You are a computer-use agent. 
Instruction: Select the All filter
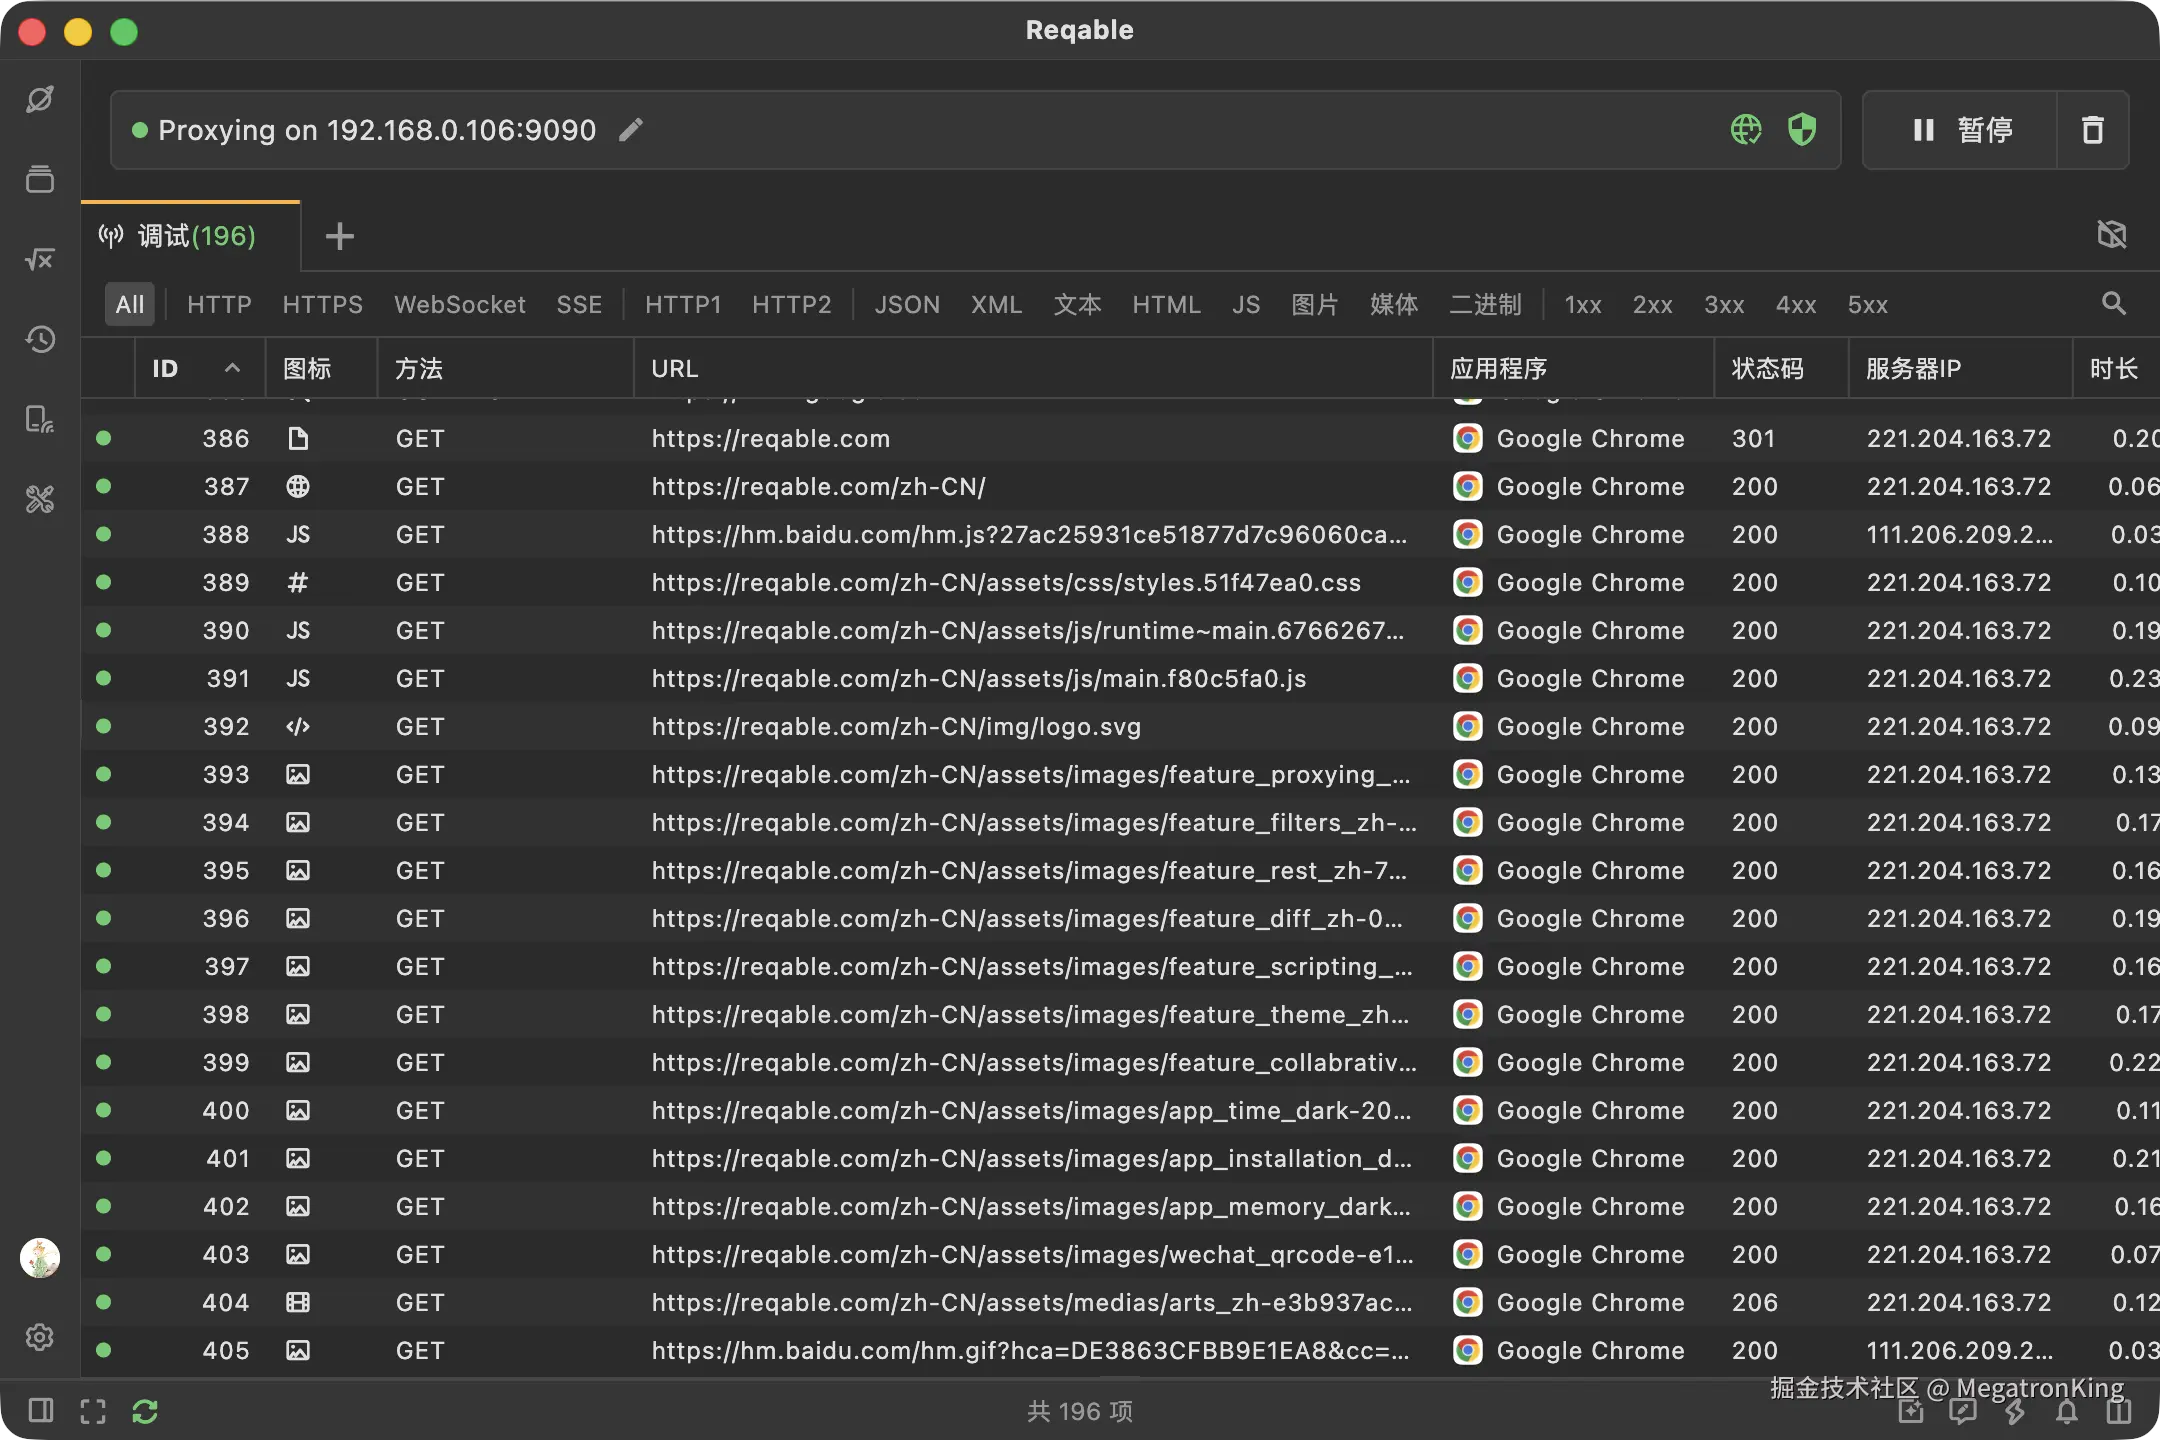[x=130, y=305]
